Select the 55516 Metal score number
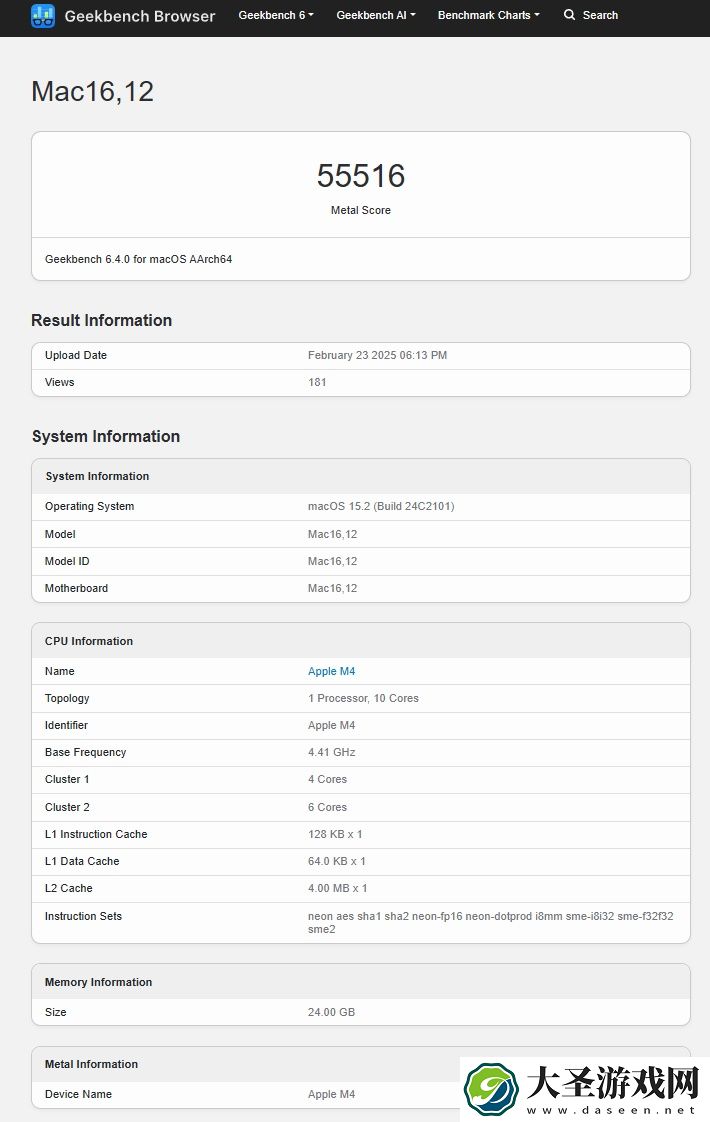This screenshot has width=710, height=1122. coord(361,176)
